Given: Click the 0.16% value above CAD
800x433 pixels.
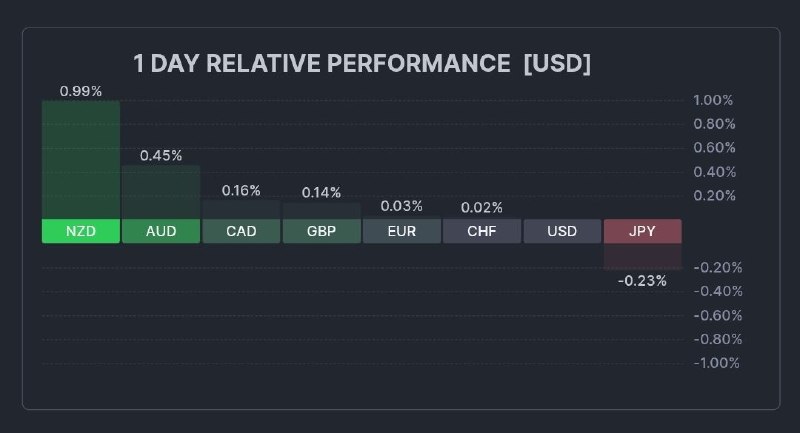Looking at the screenshot, I should 241,190.
